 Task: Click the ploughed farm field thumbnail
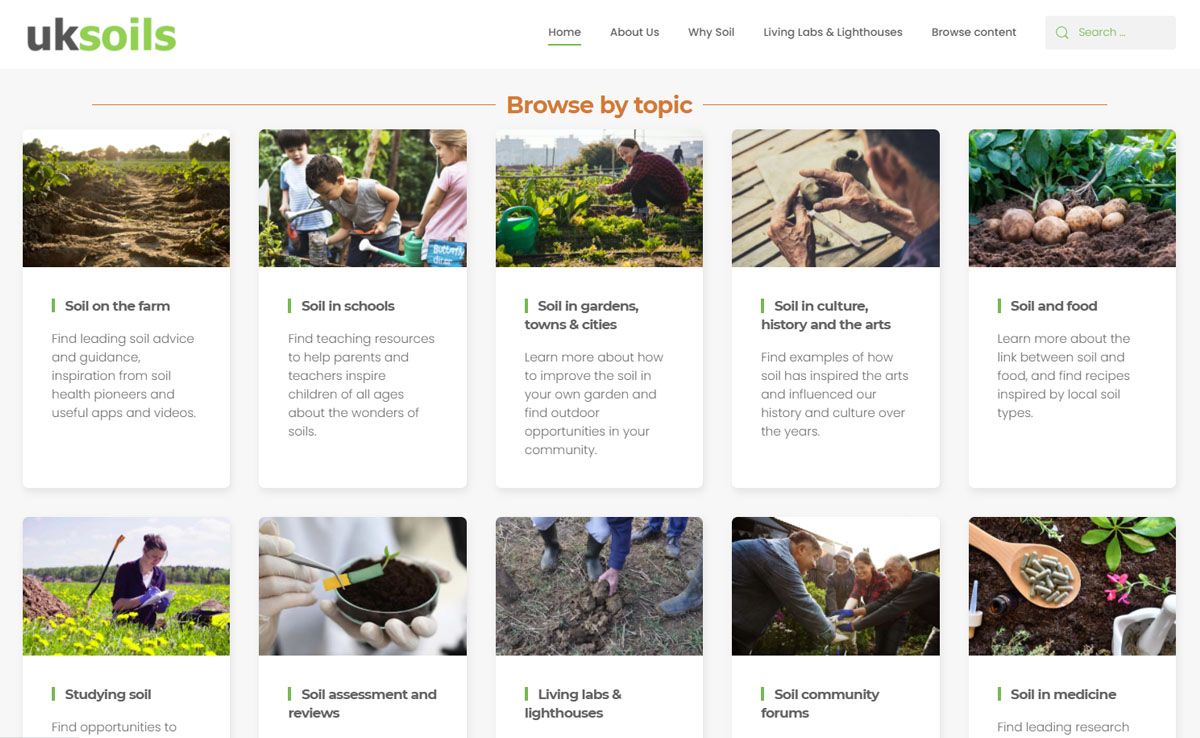pyautogui.click(x=126, y=198)
